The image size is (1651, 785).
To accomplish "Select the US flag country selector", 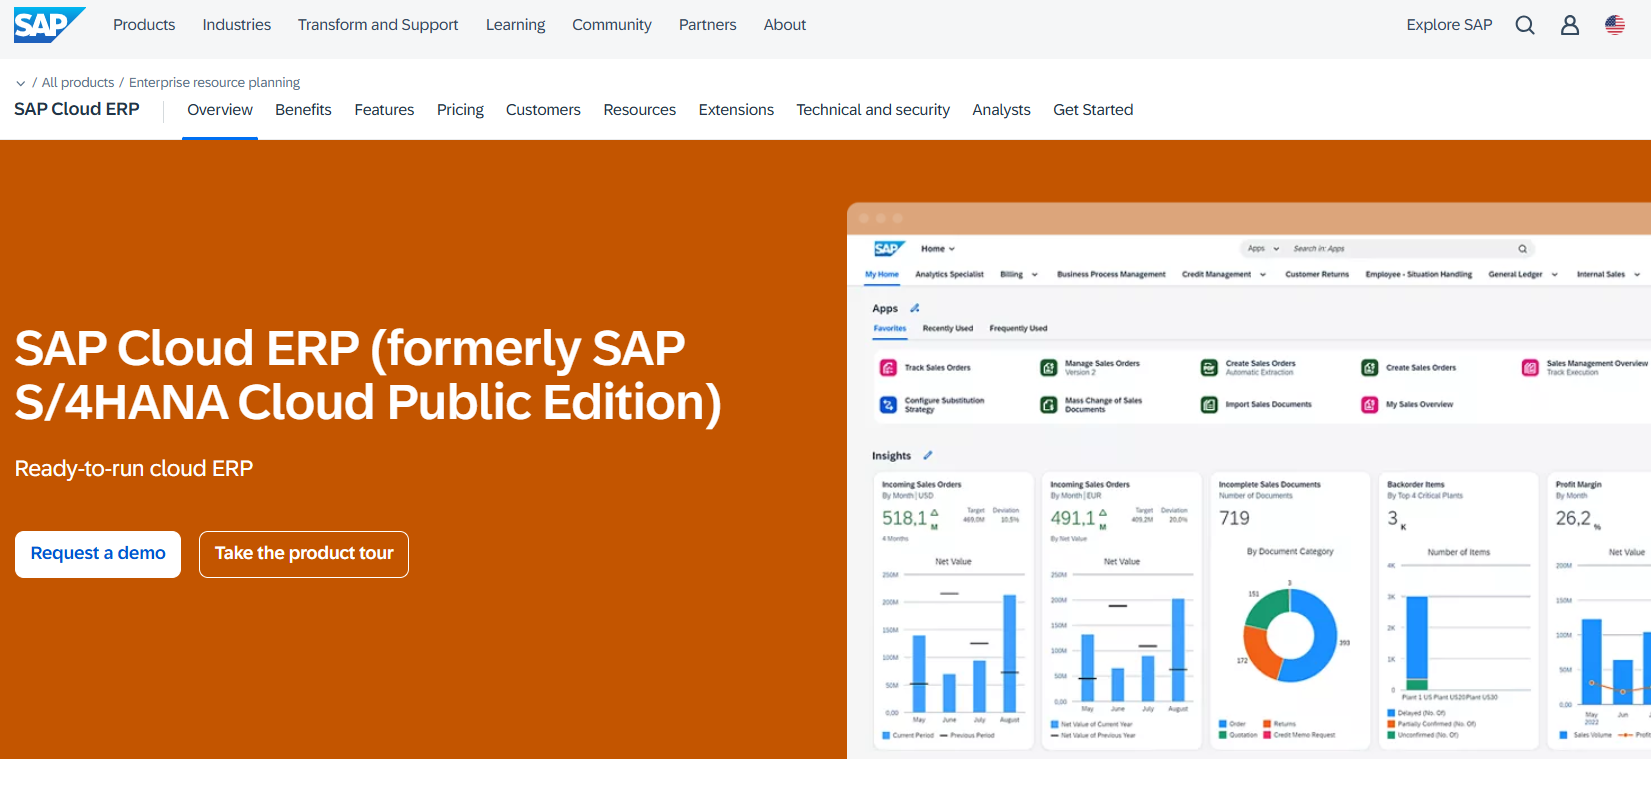I will (x=1615, y=25).
